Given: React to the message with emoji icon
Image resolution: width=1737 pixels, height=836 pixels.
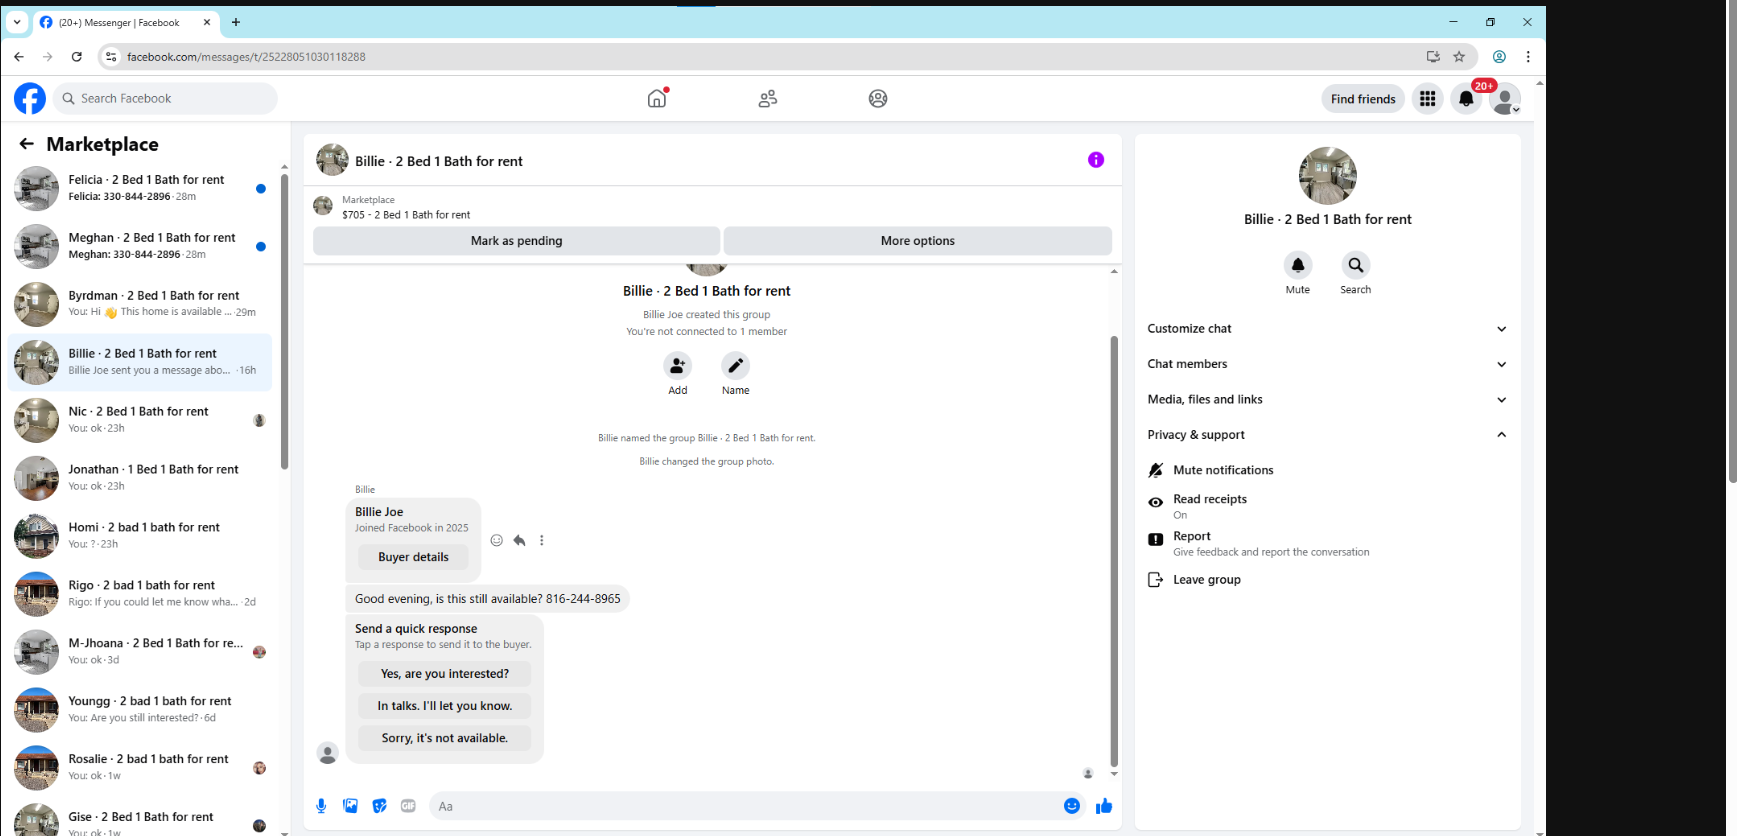Looking at the screenshot, I should (497, 540).
